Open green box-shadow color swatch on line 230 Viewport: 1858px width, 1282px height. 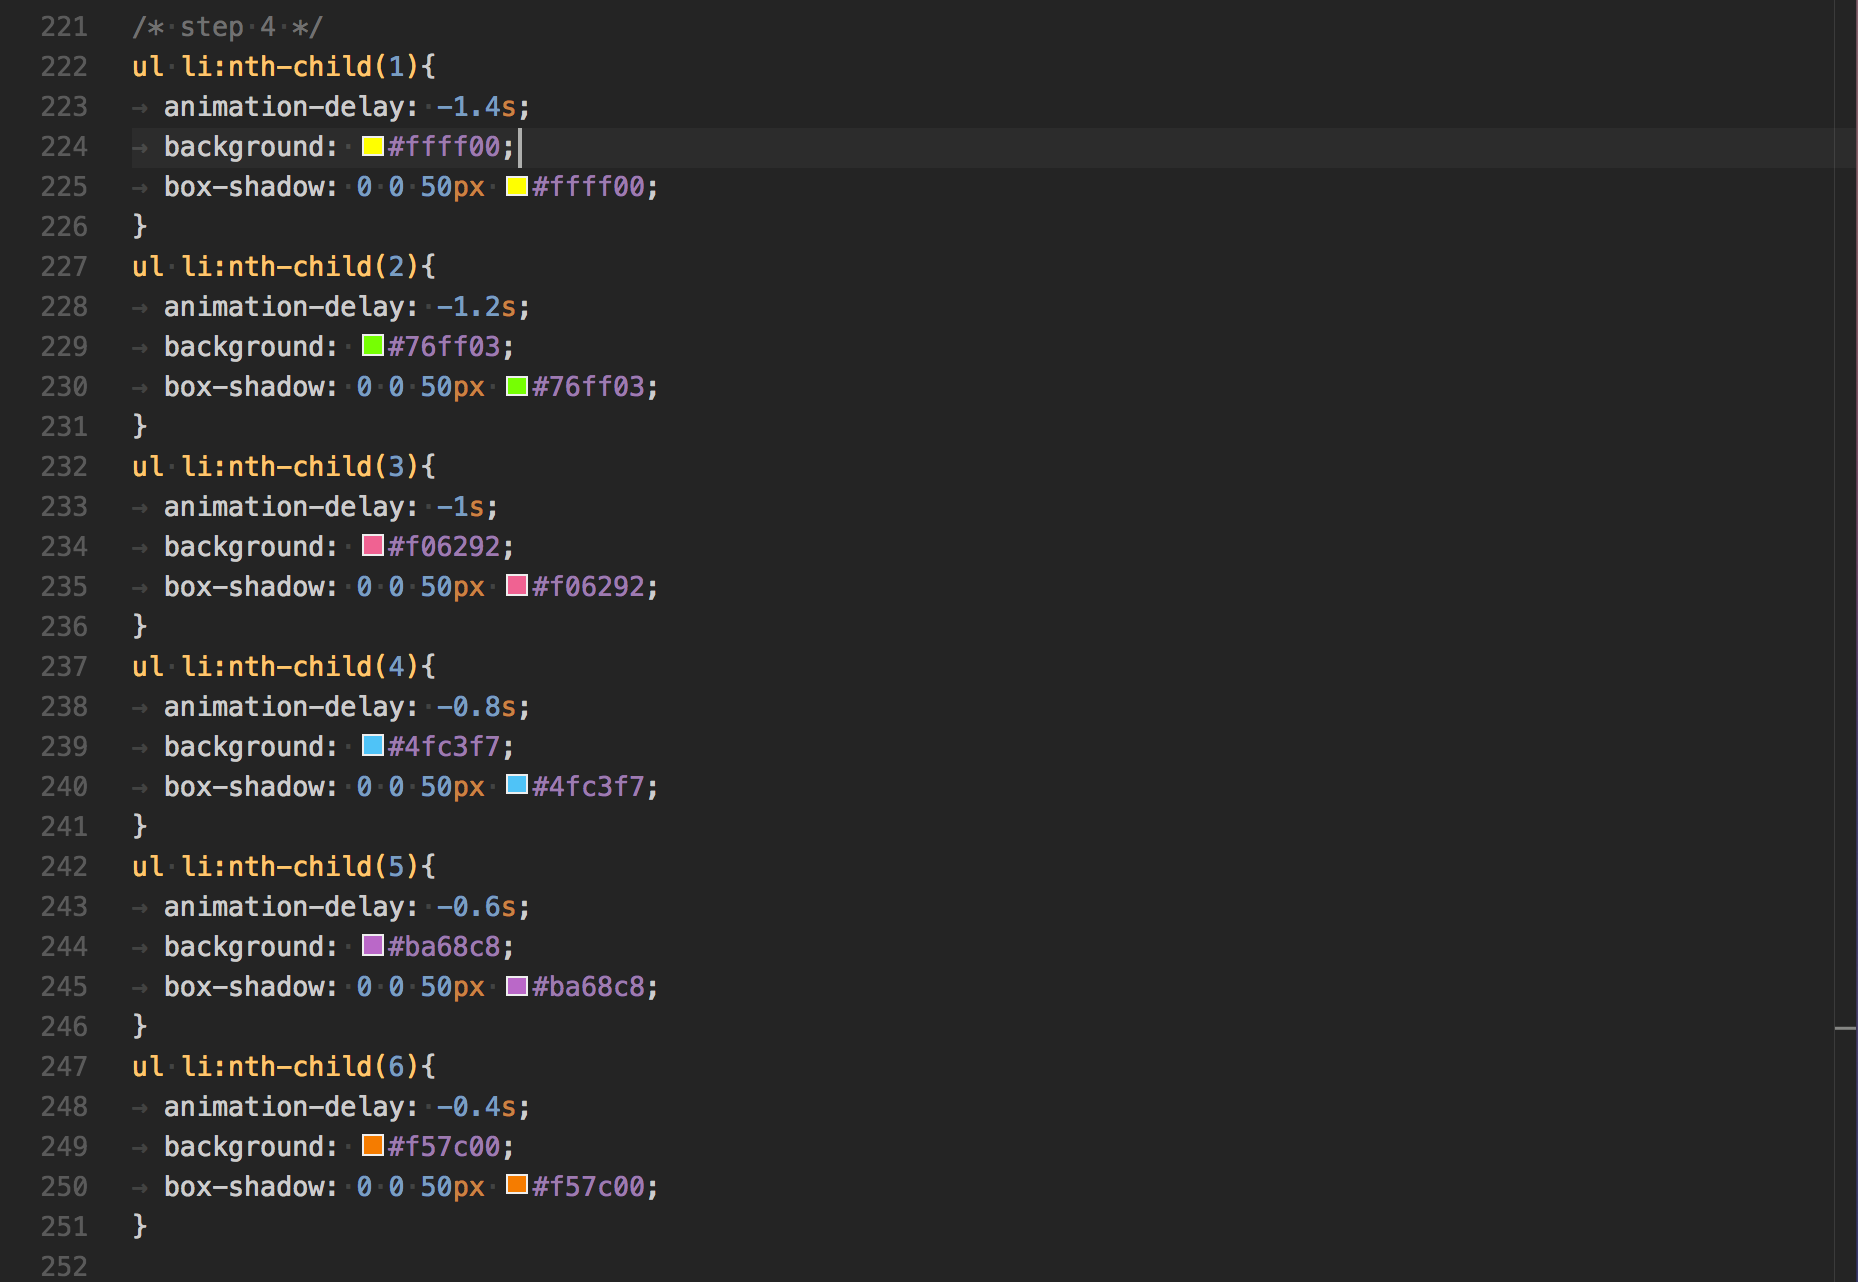click(516, 386)
